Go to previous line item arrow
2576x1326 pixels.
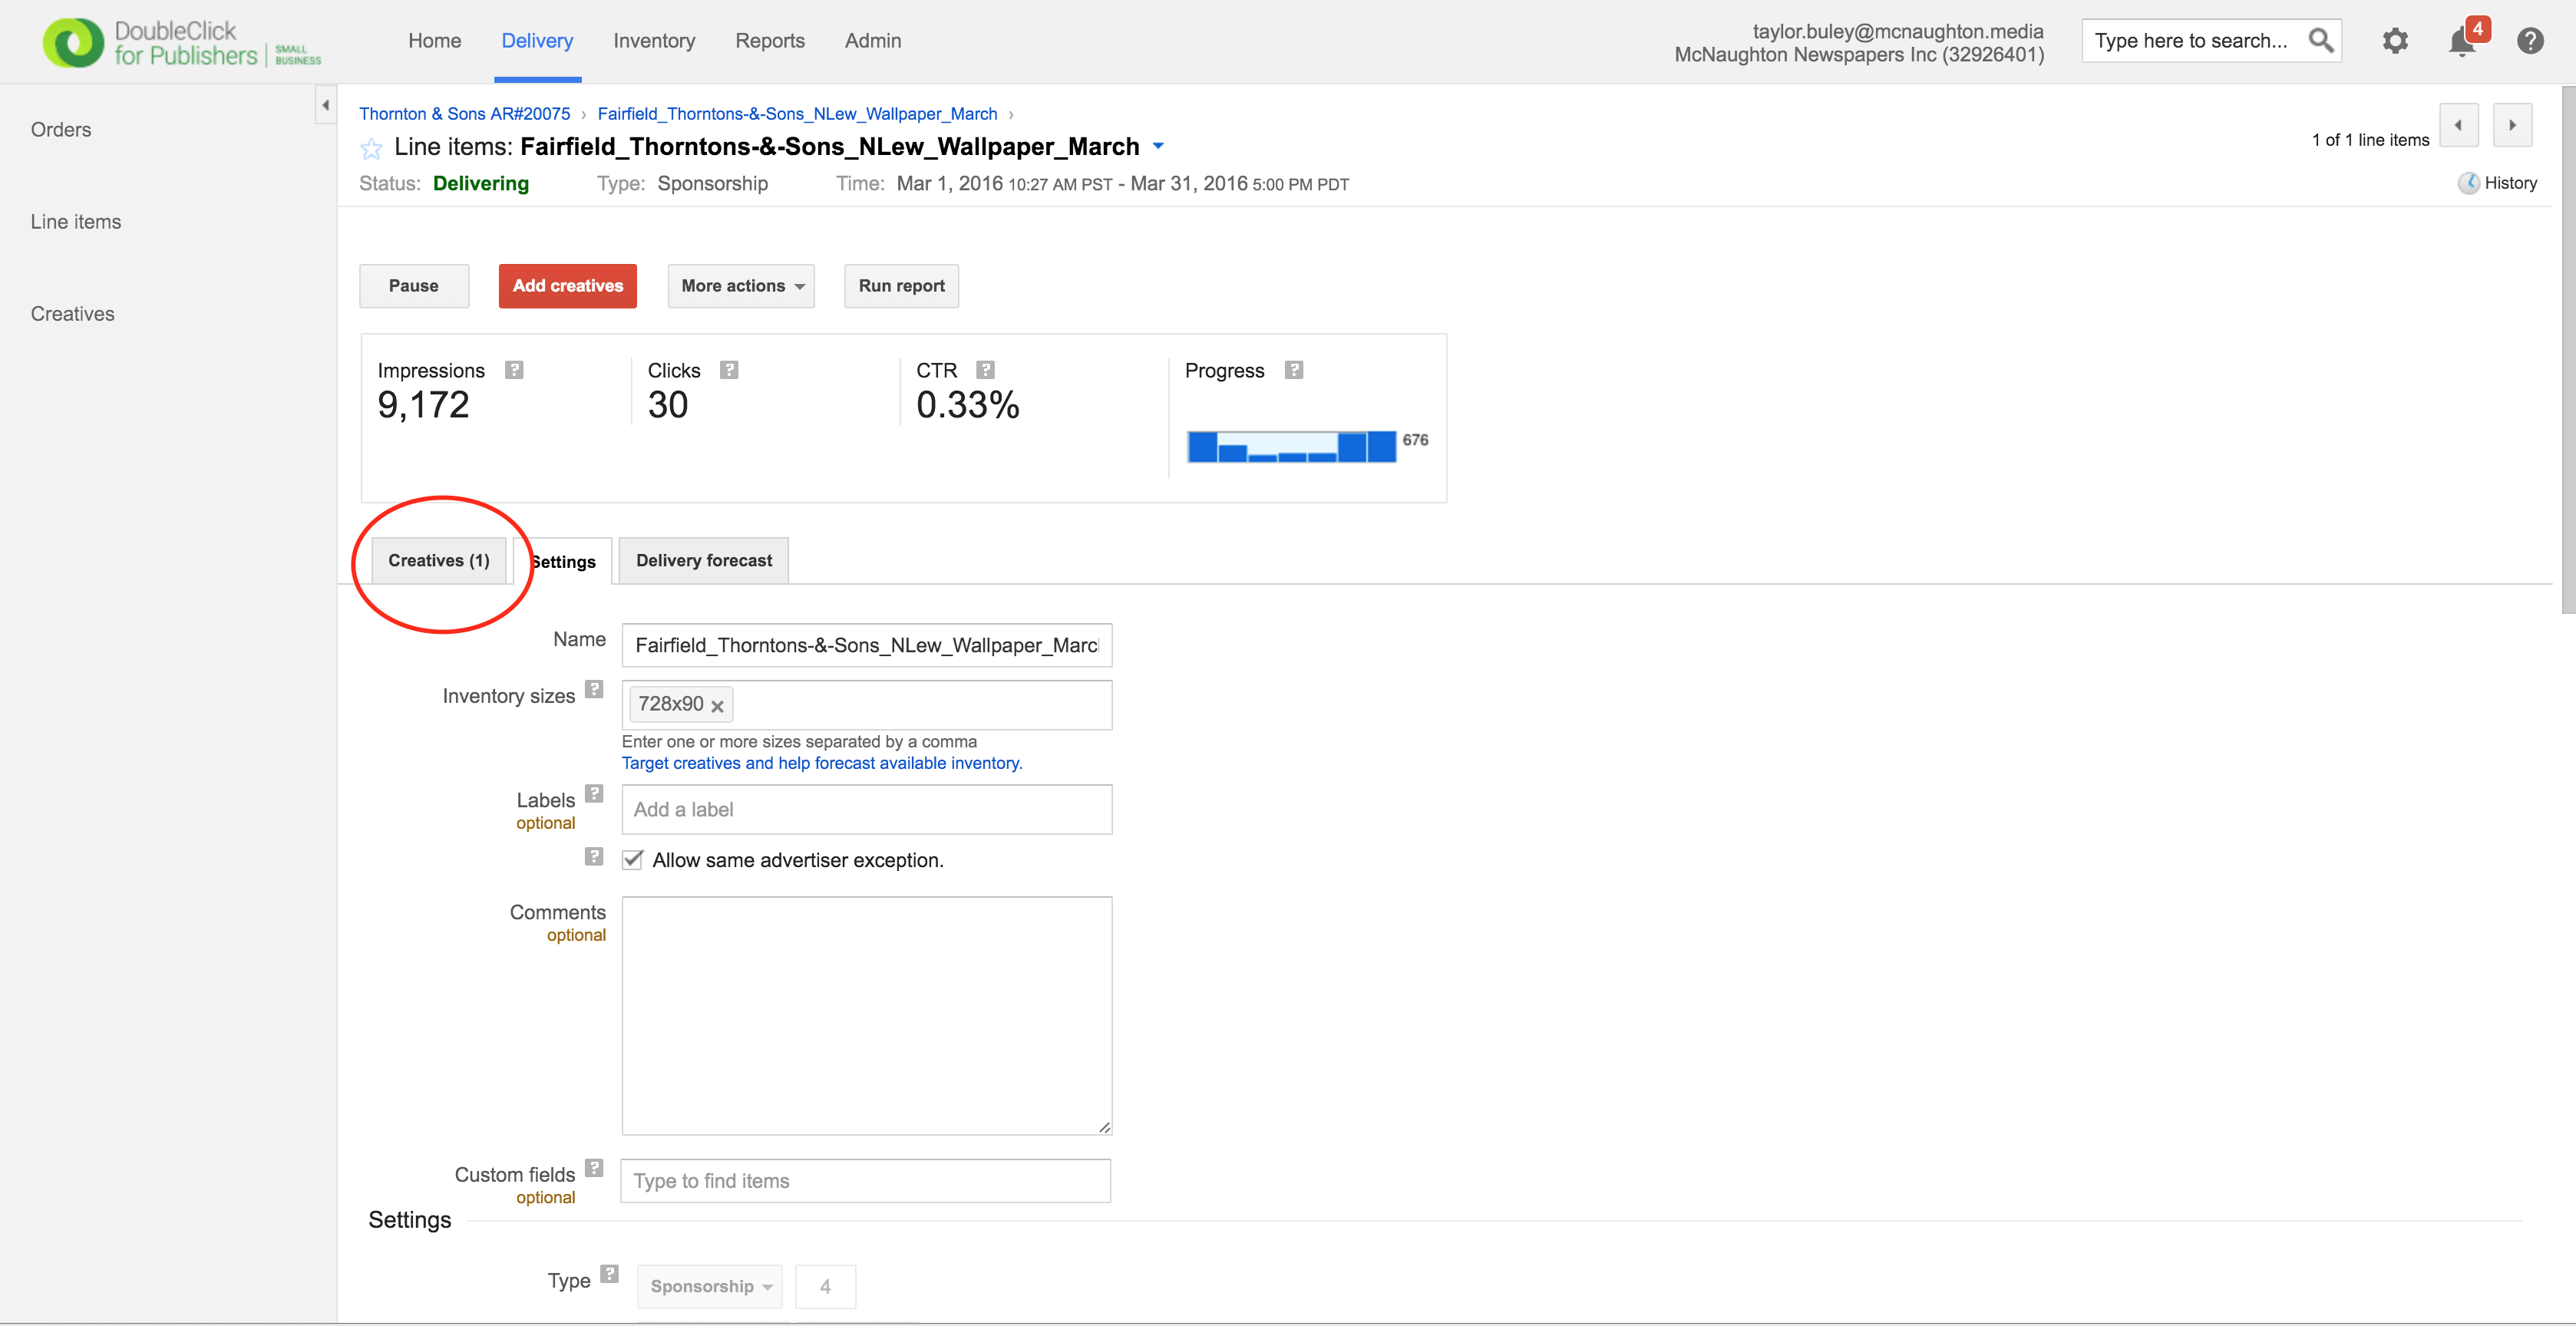pyautogui.click(x=2458, y=126)
